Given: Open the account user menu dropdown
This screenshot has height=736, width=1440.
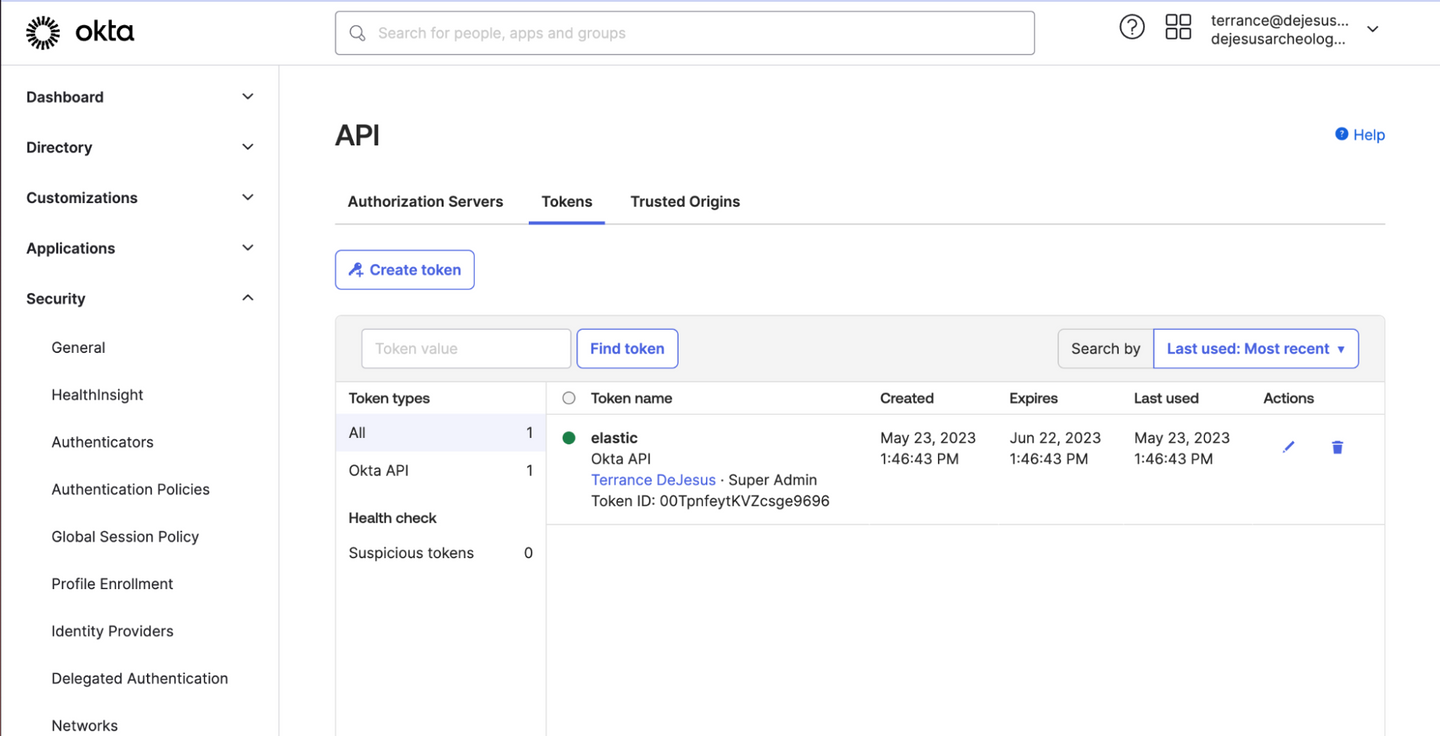Looking at the screenshot, I should click(x=1372, y=29).
